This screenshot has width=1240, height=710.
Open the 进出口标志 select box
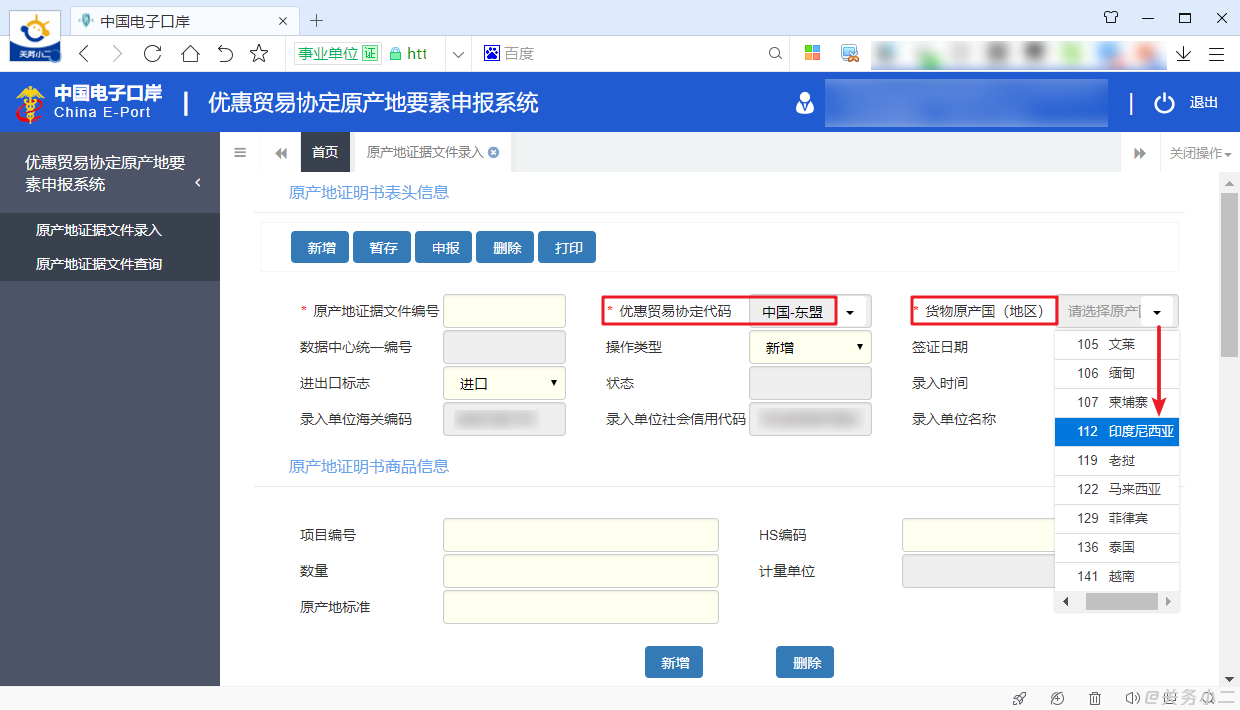coord(504,383)
